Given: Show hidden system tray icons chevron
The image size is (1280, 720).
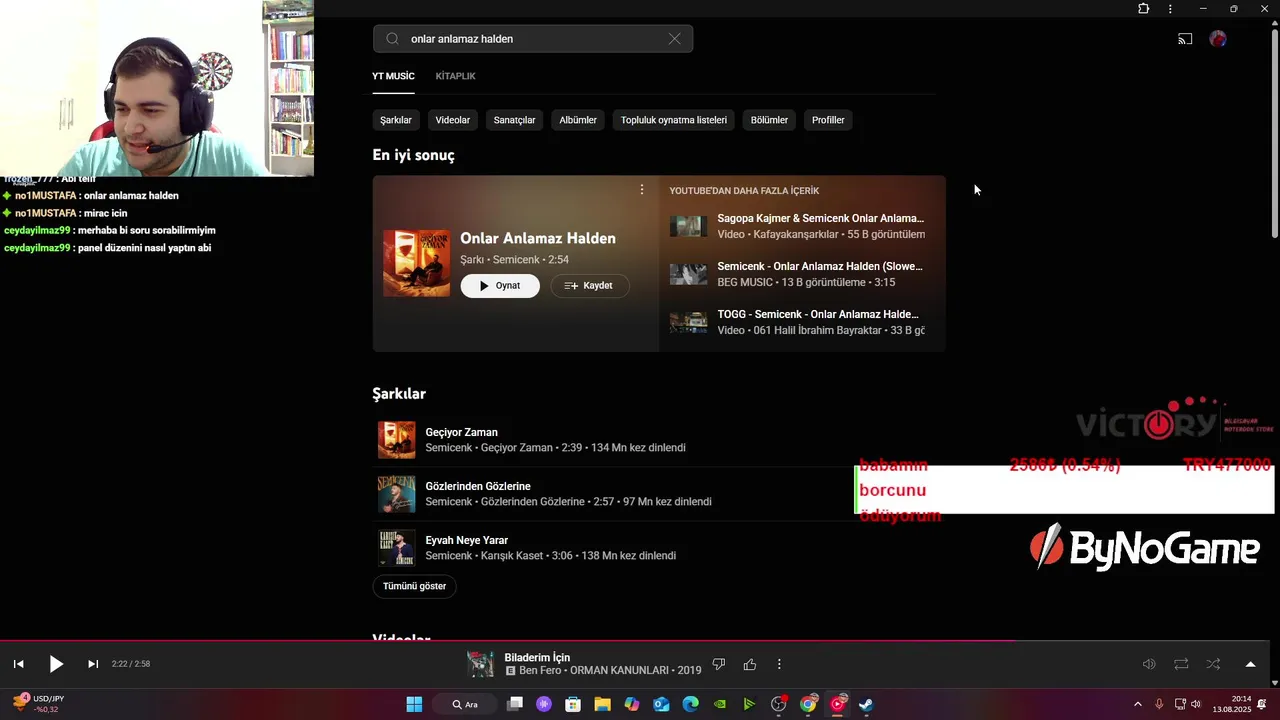Looking at the screenshot, I should point(1138,704).
